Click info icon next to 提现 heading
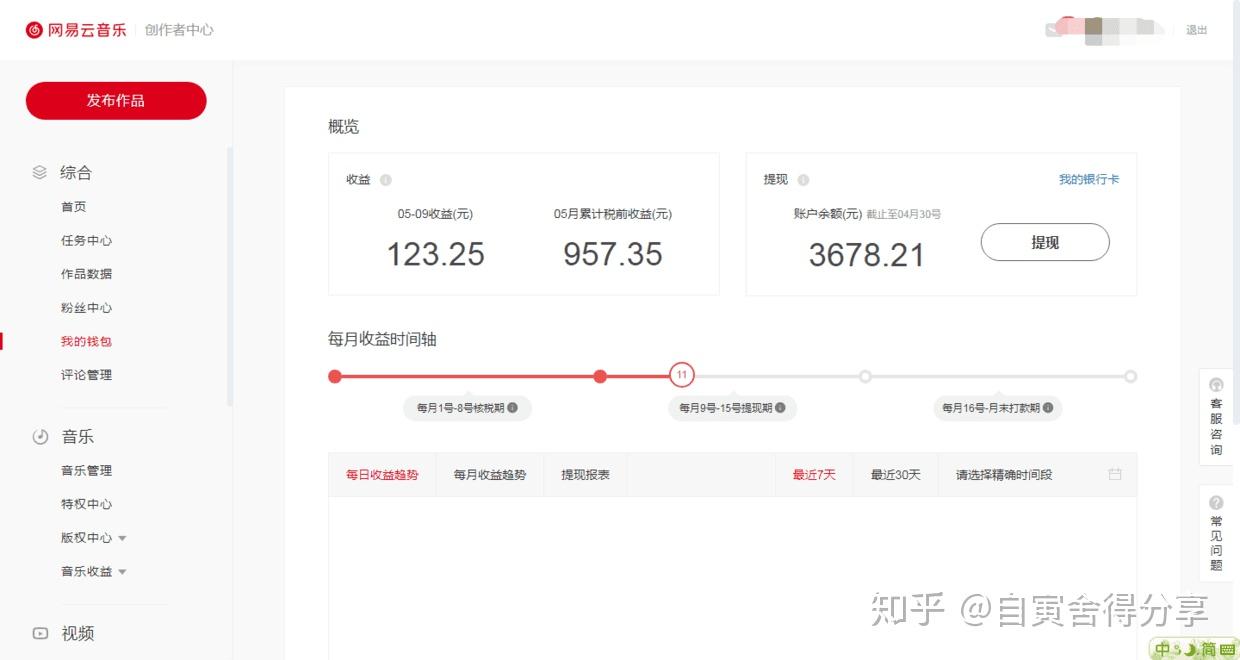 [x=803, y=180]
